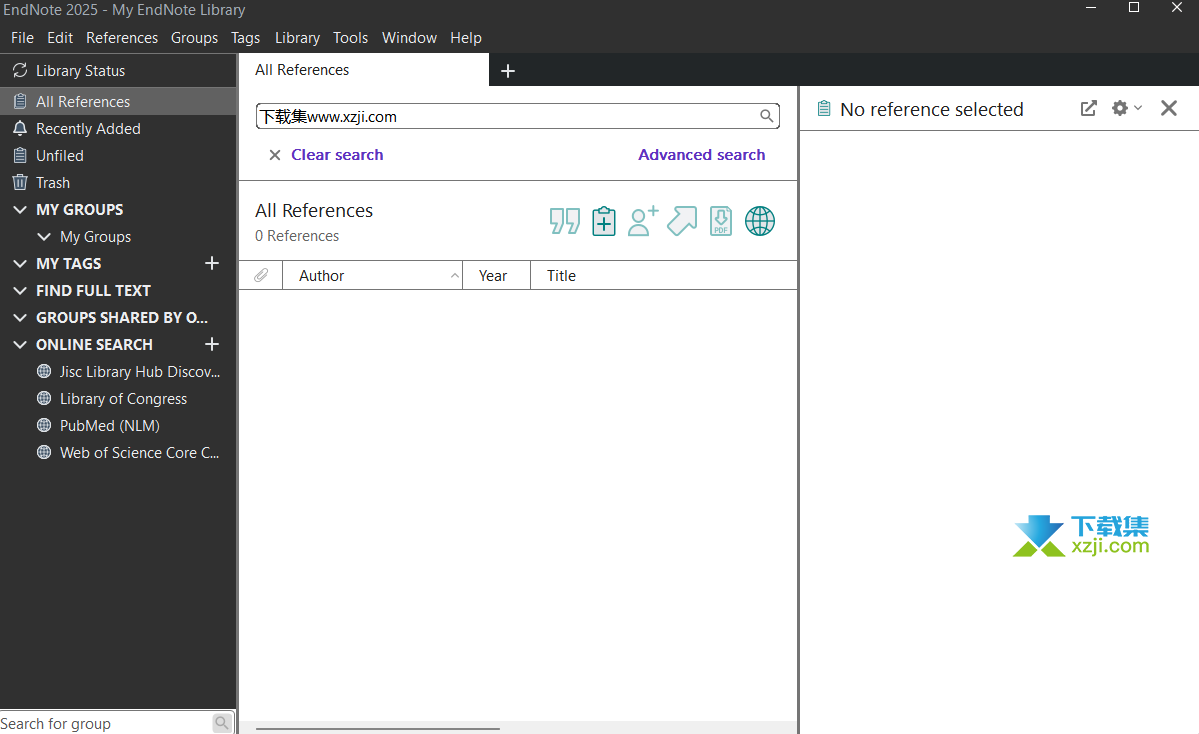Viewport: 1199px width, 734px height.
Task: Select Unfiled in sidebar
Action: click(118, 155)
